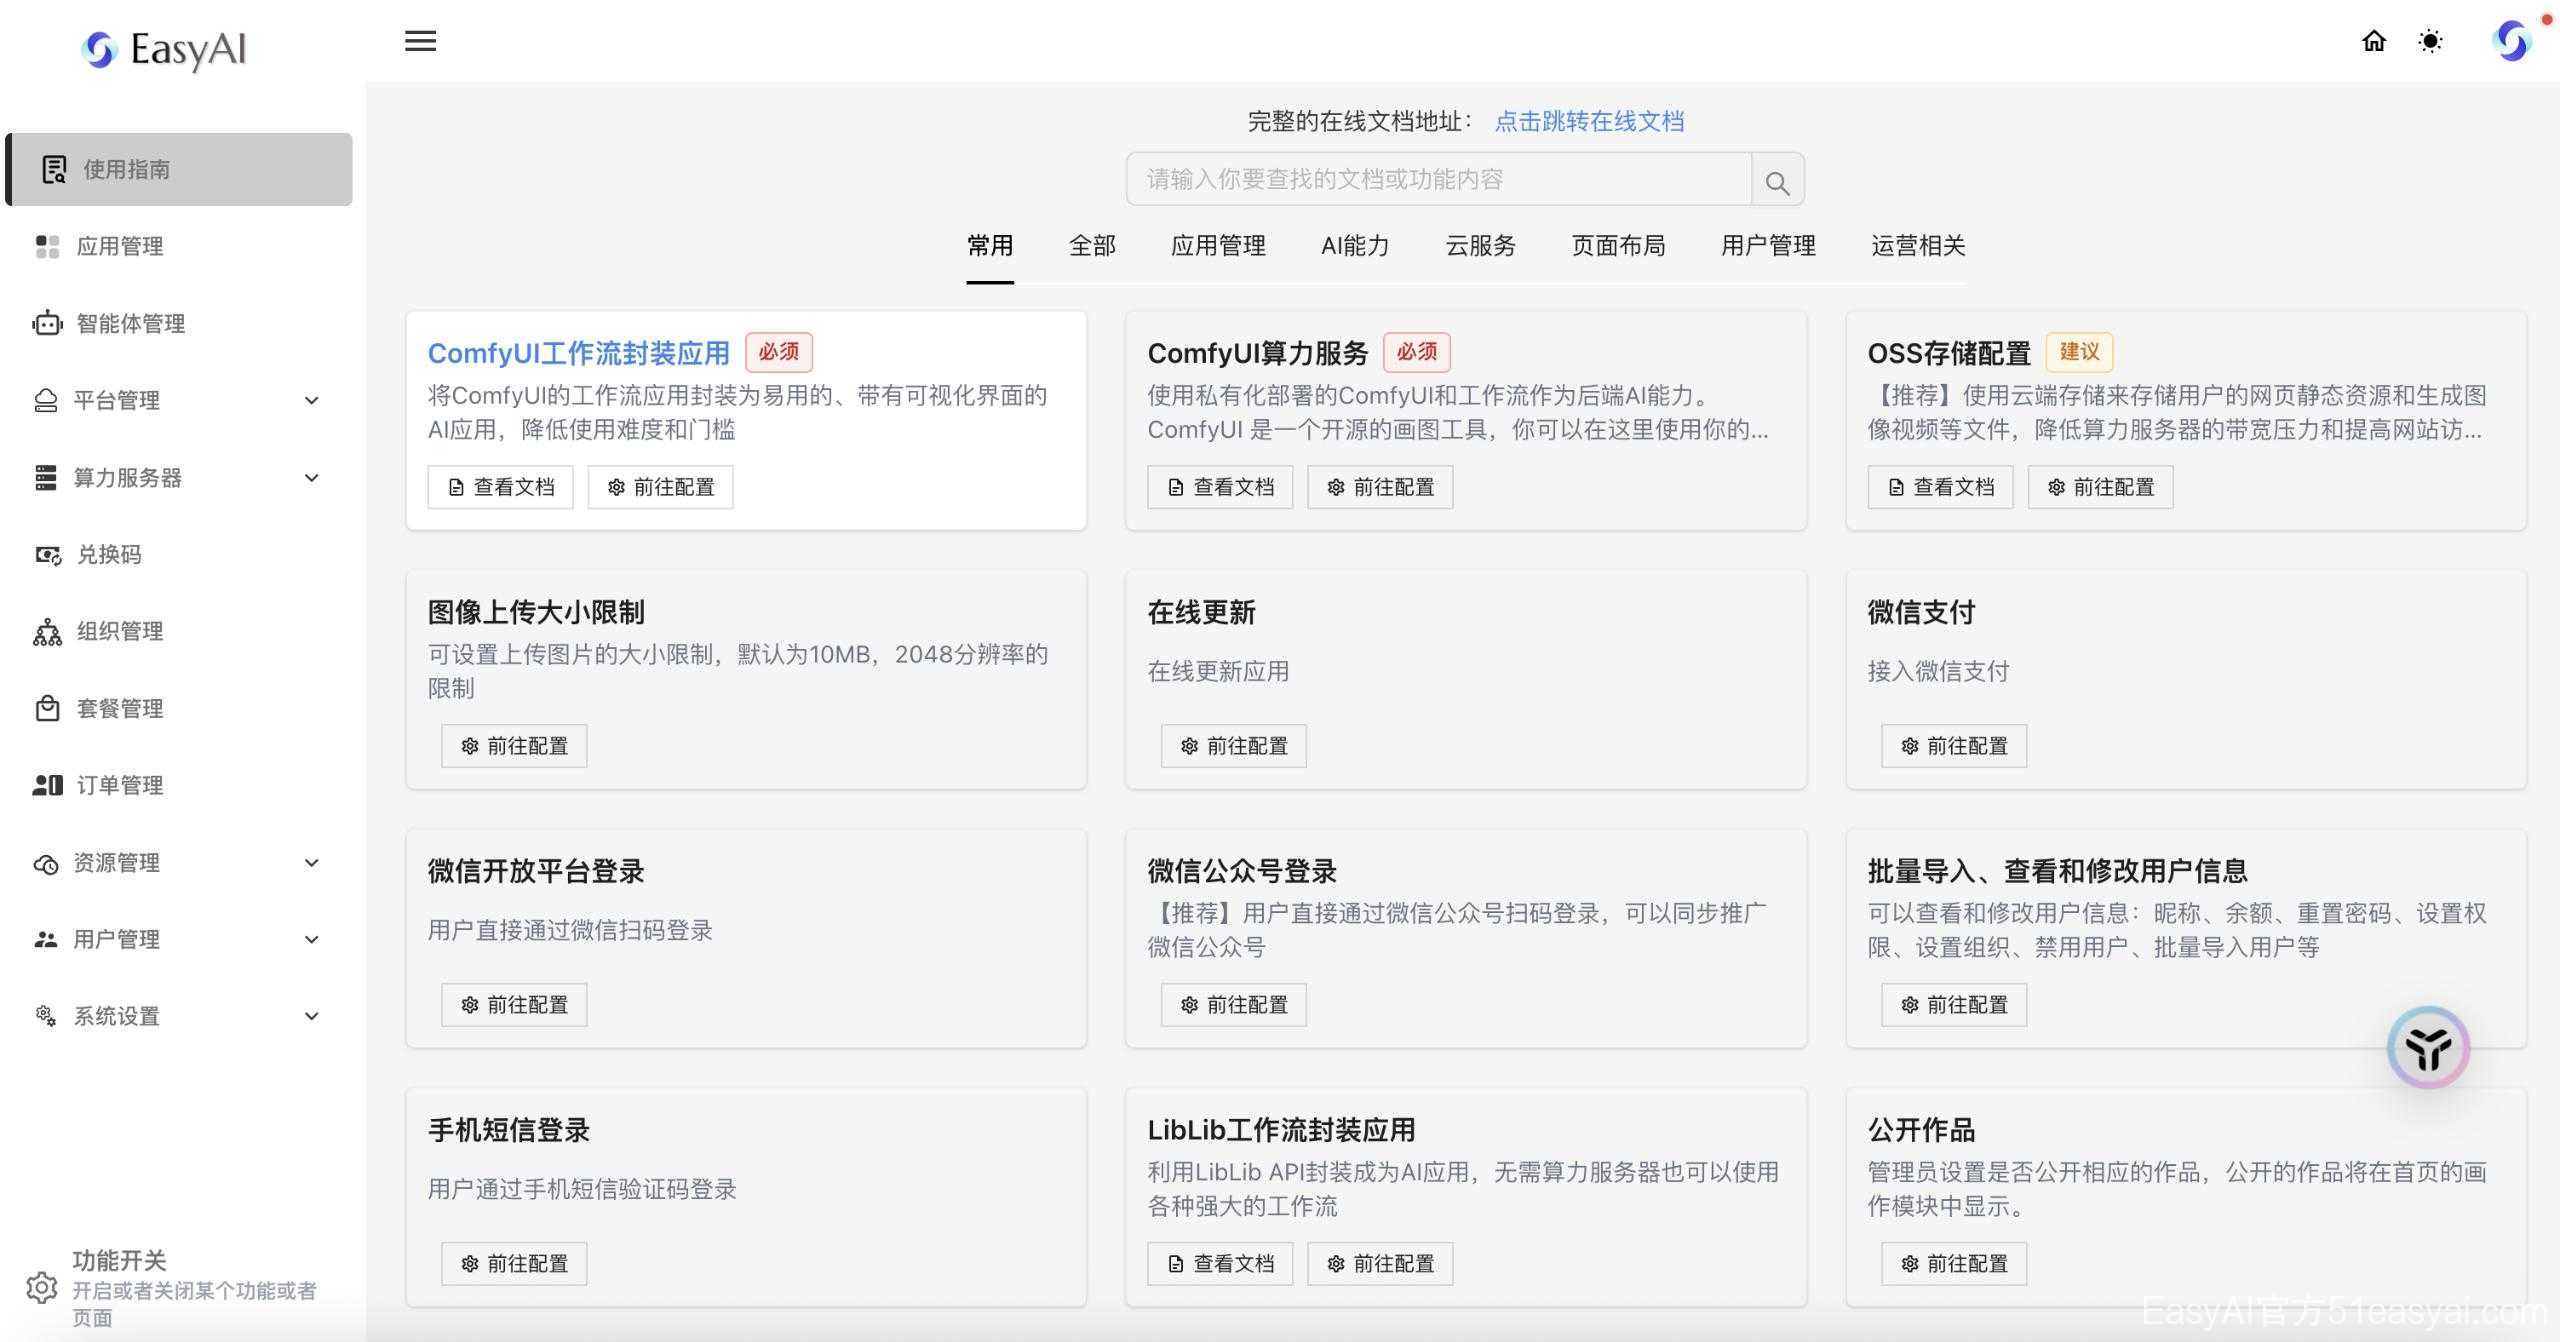The image size is (2560, 1342).
Task: Switch to 运营相关 tab
Action: click(x=1918, y=246)
